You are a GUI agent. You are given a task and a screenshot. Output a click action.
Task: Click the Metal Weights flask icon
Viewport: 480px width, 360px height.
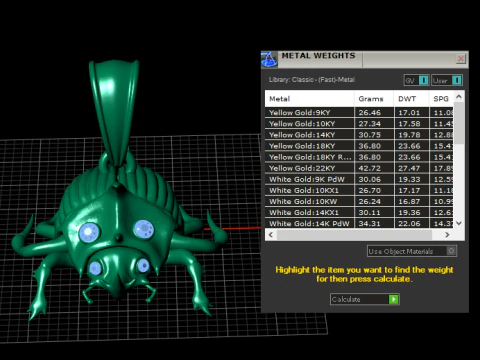tap(269, 59)
